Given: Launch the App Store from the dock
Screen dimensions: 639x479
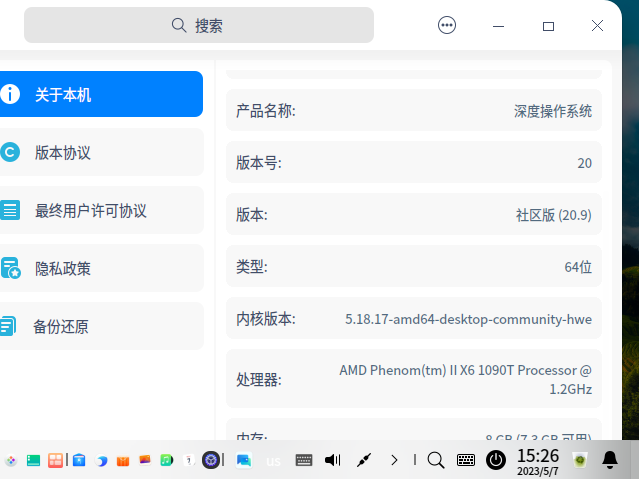Looking at the screenshot, I should point(79,460).
